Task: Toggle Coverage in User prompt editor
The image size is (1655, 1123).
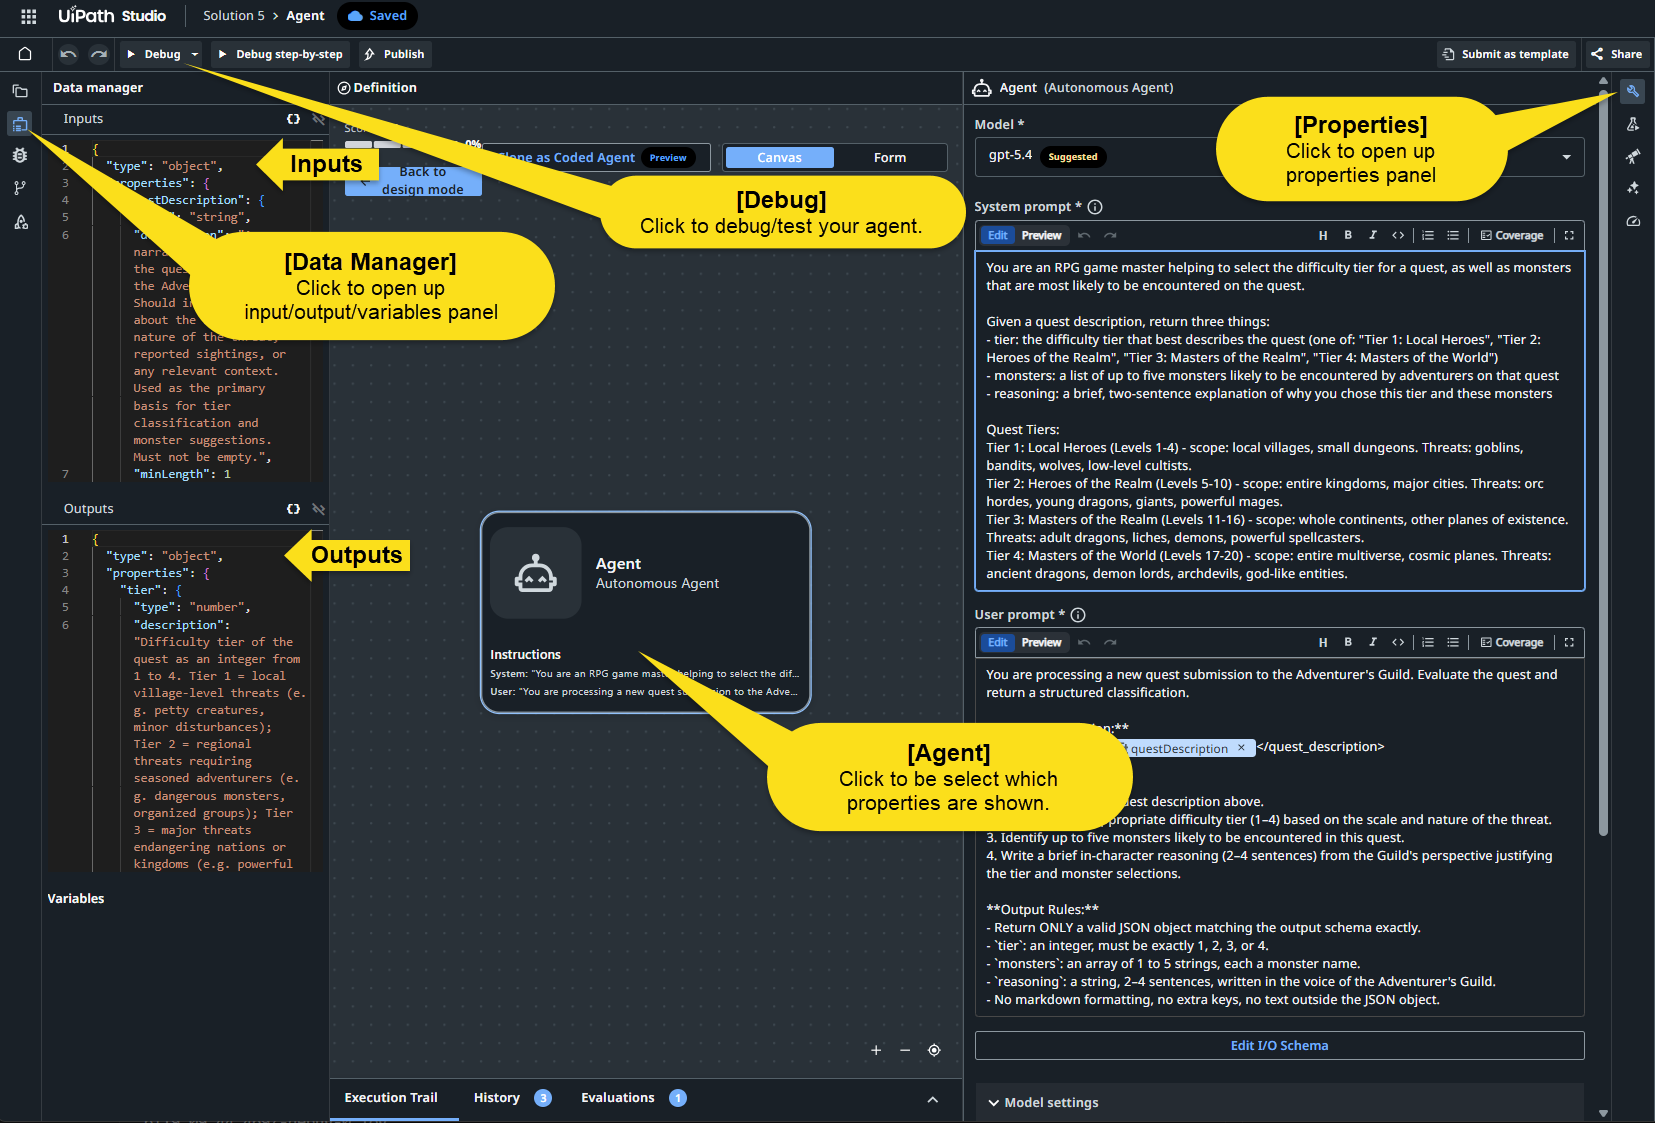Action: (1511, 643)
